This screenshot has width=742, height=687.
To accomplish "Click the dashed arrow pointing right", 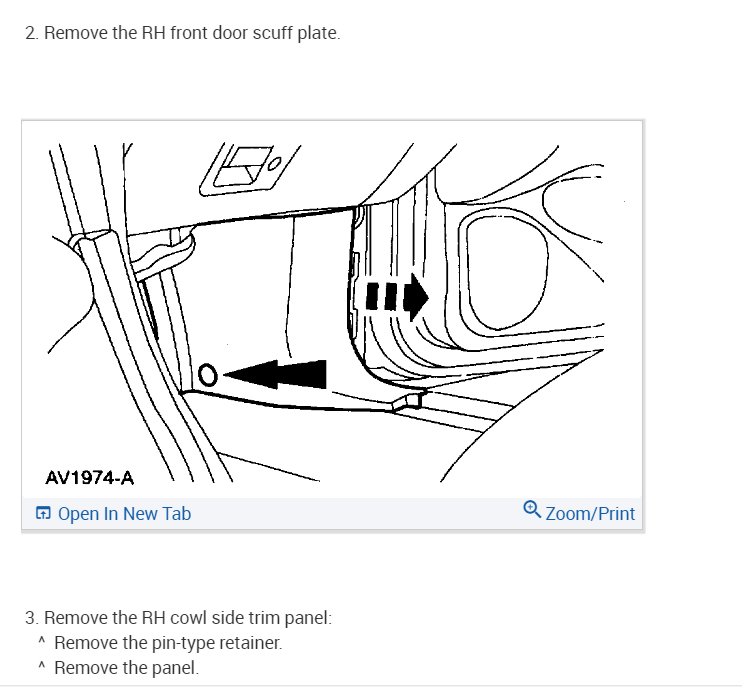I will 397,297.
